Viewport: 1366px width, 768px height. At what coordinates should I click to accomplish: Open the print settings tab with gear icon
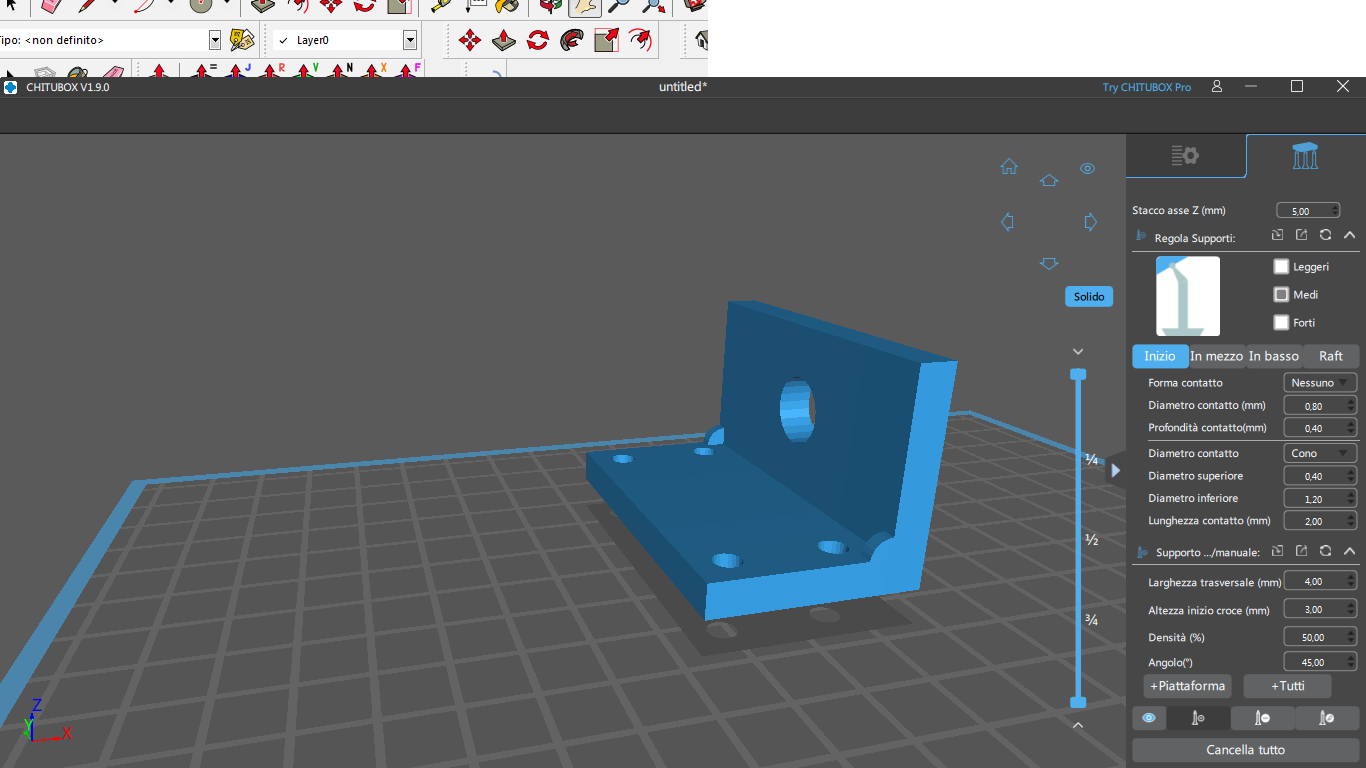point(1185,155)
